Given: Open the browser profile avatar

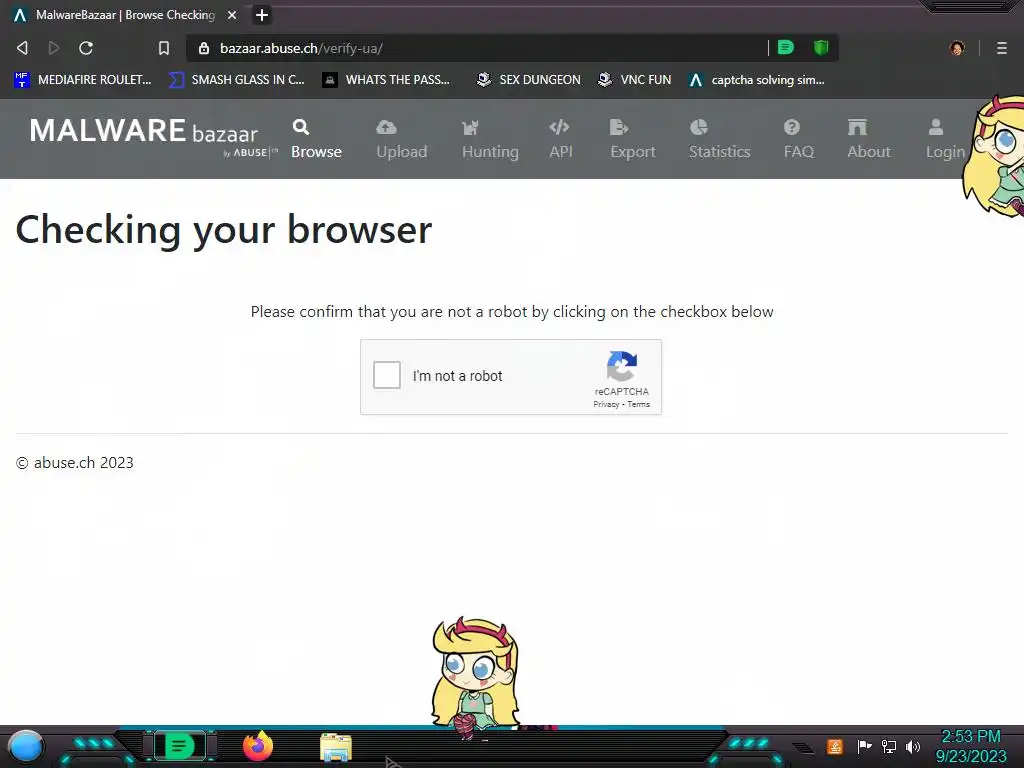Looking at the screenshot, I should pyautogui.click(x=957, y=48).
